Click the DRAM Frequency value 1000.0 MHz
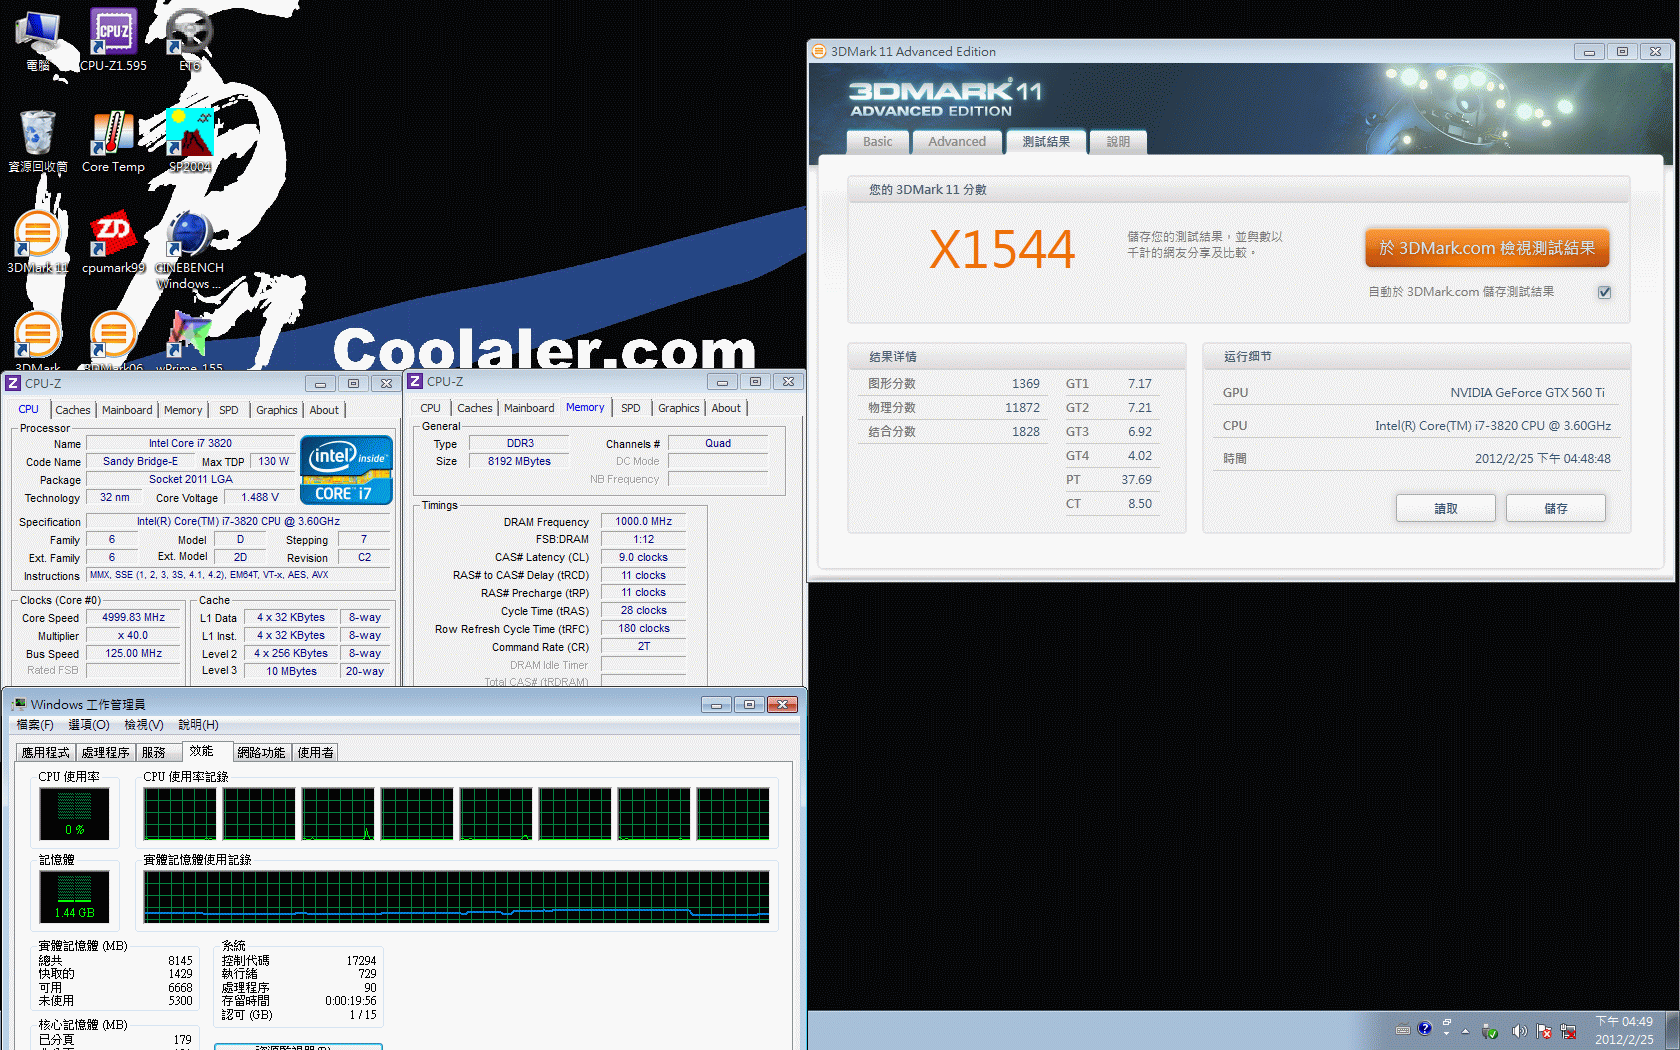This screenshot has width=1680, height=1050. coord(644,521)
